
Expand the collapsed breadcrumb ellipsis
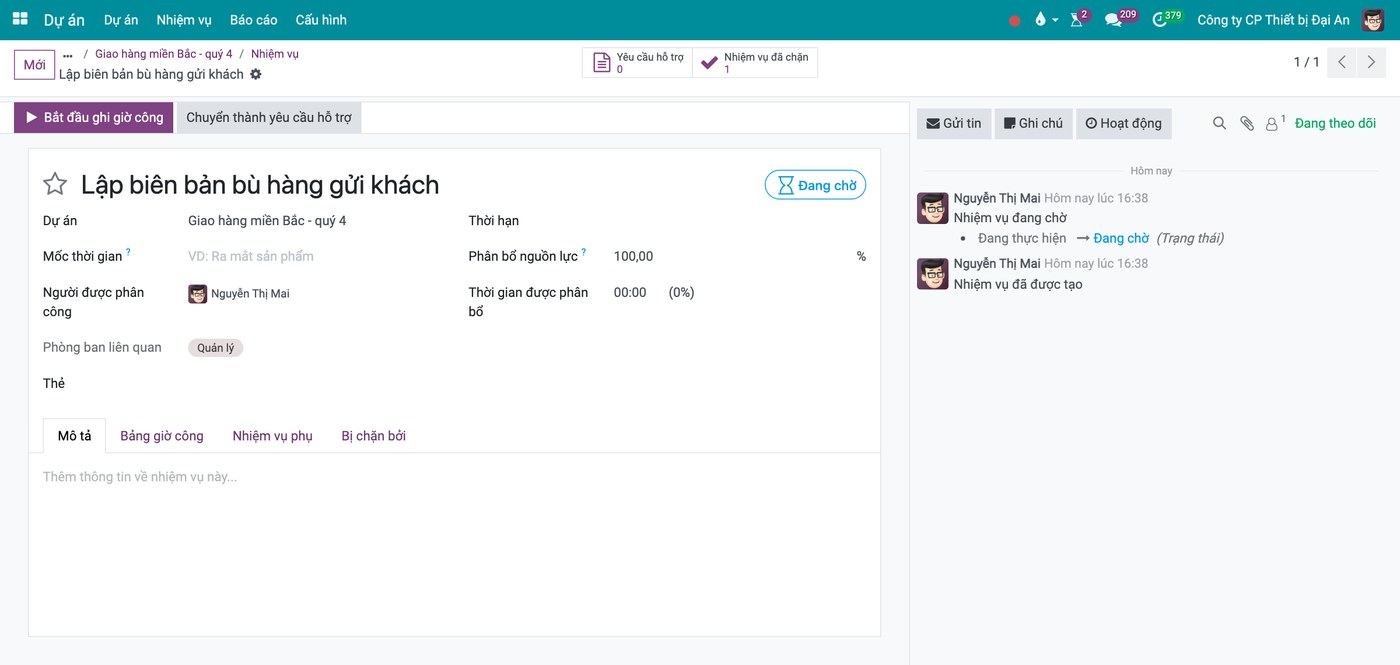[68, 55]
